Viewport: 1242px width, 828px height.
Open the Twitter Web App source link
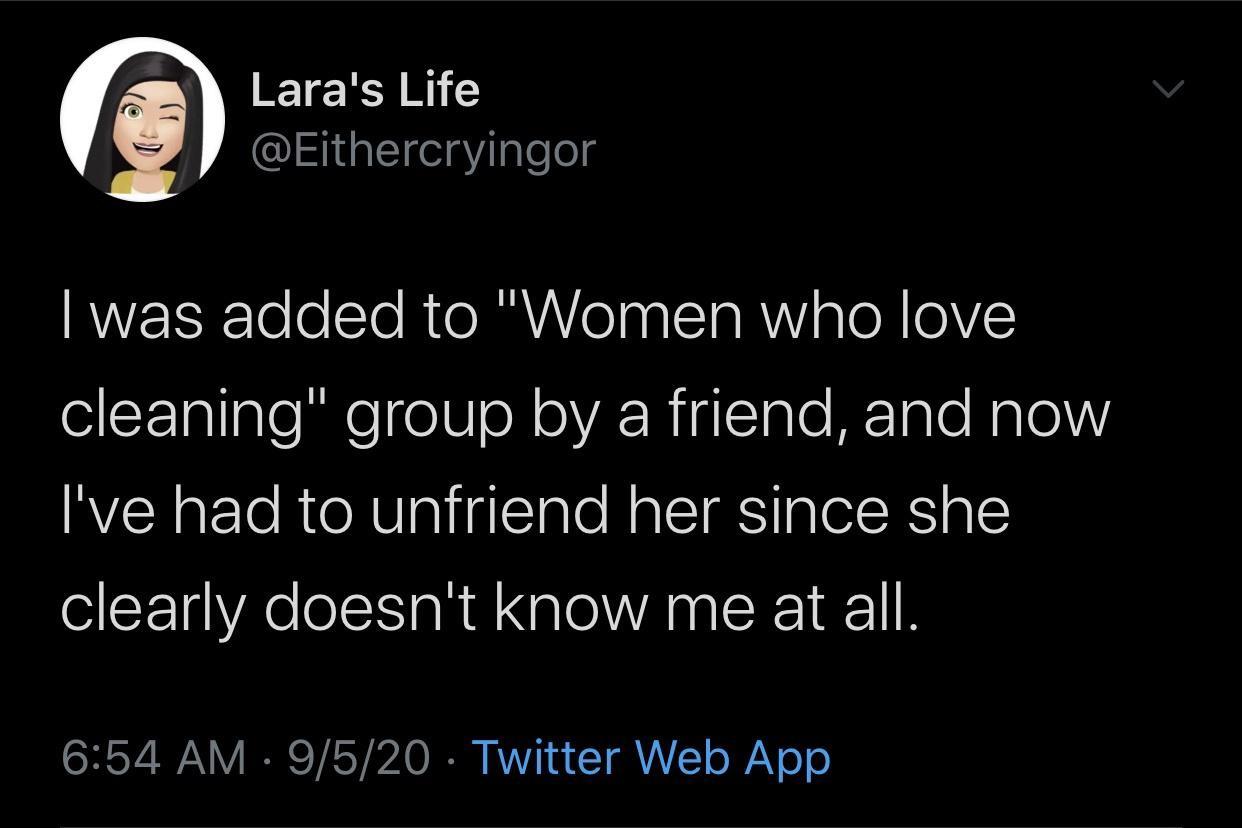pyautogui.click(x=650, y=758)
